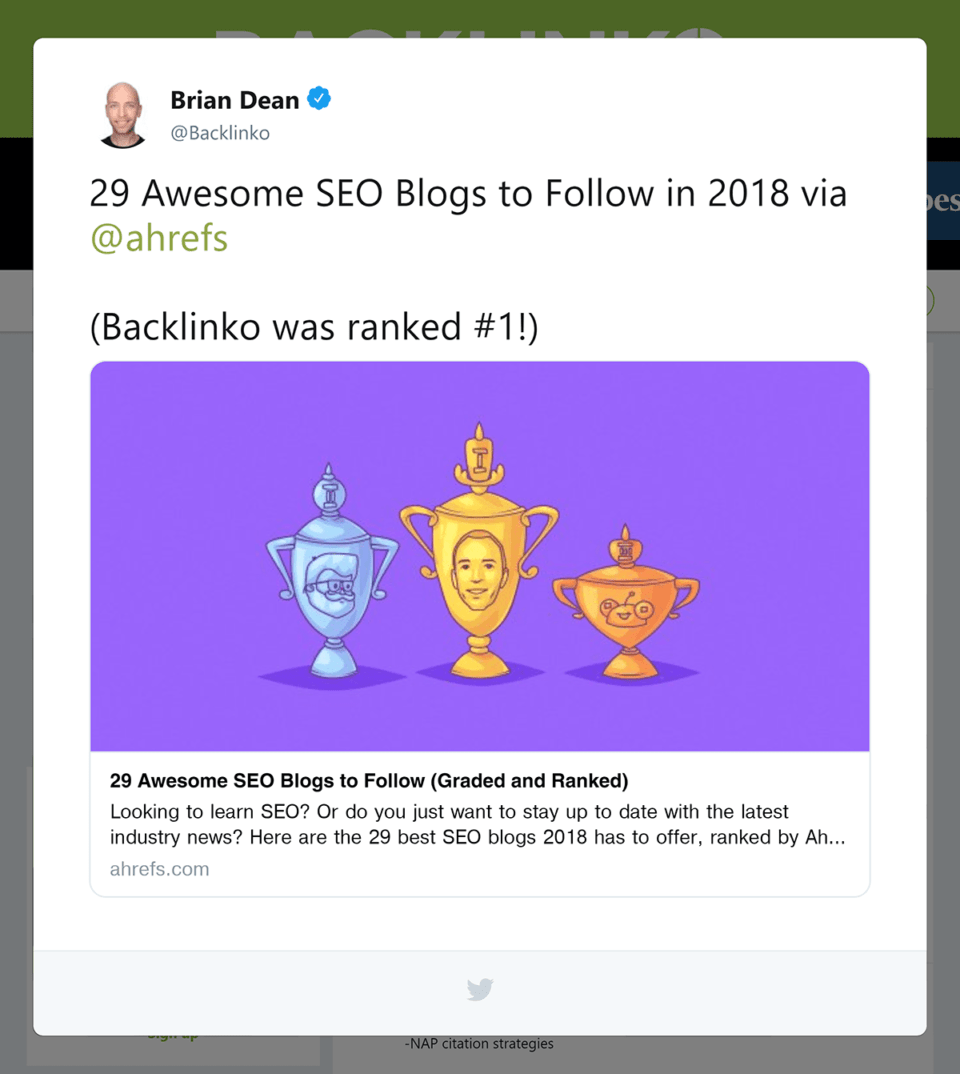Click the gold first-place trophy with Brian's face
The height and width of the screenshot is (1074, 960).
coord(479,570)
